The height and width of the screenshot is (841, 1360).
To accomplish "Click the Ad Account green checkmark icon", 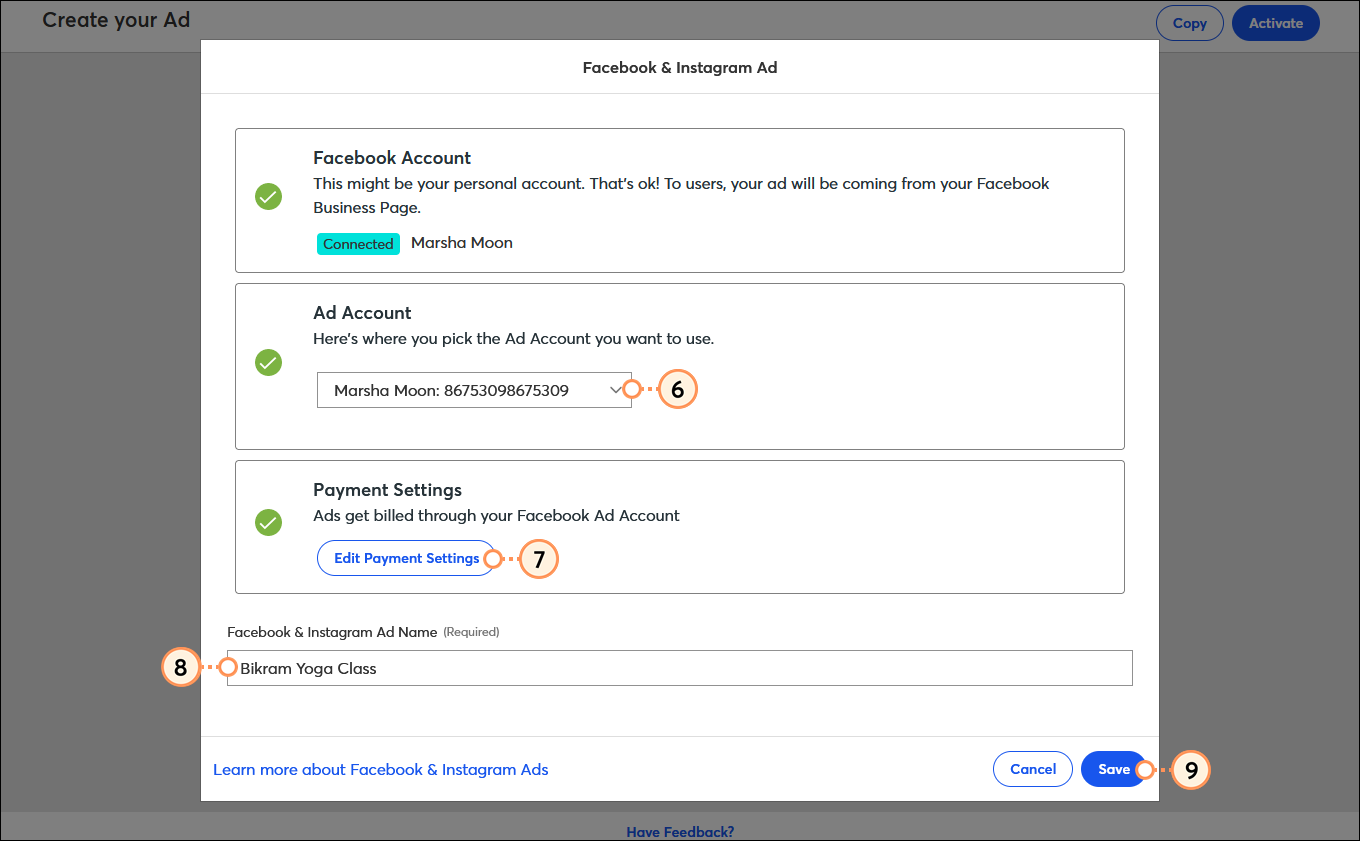I will 268,362.
